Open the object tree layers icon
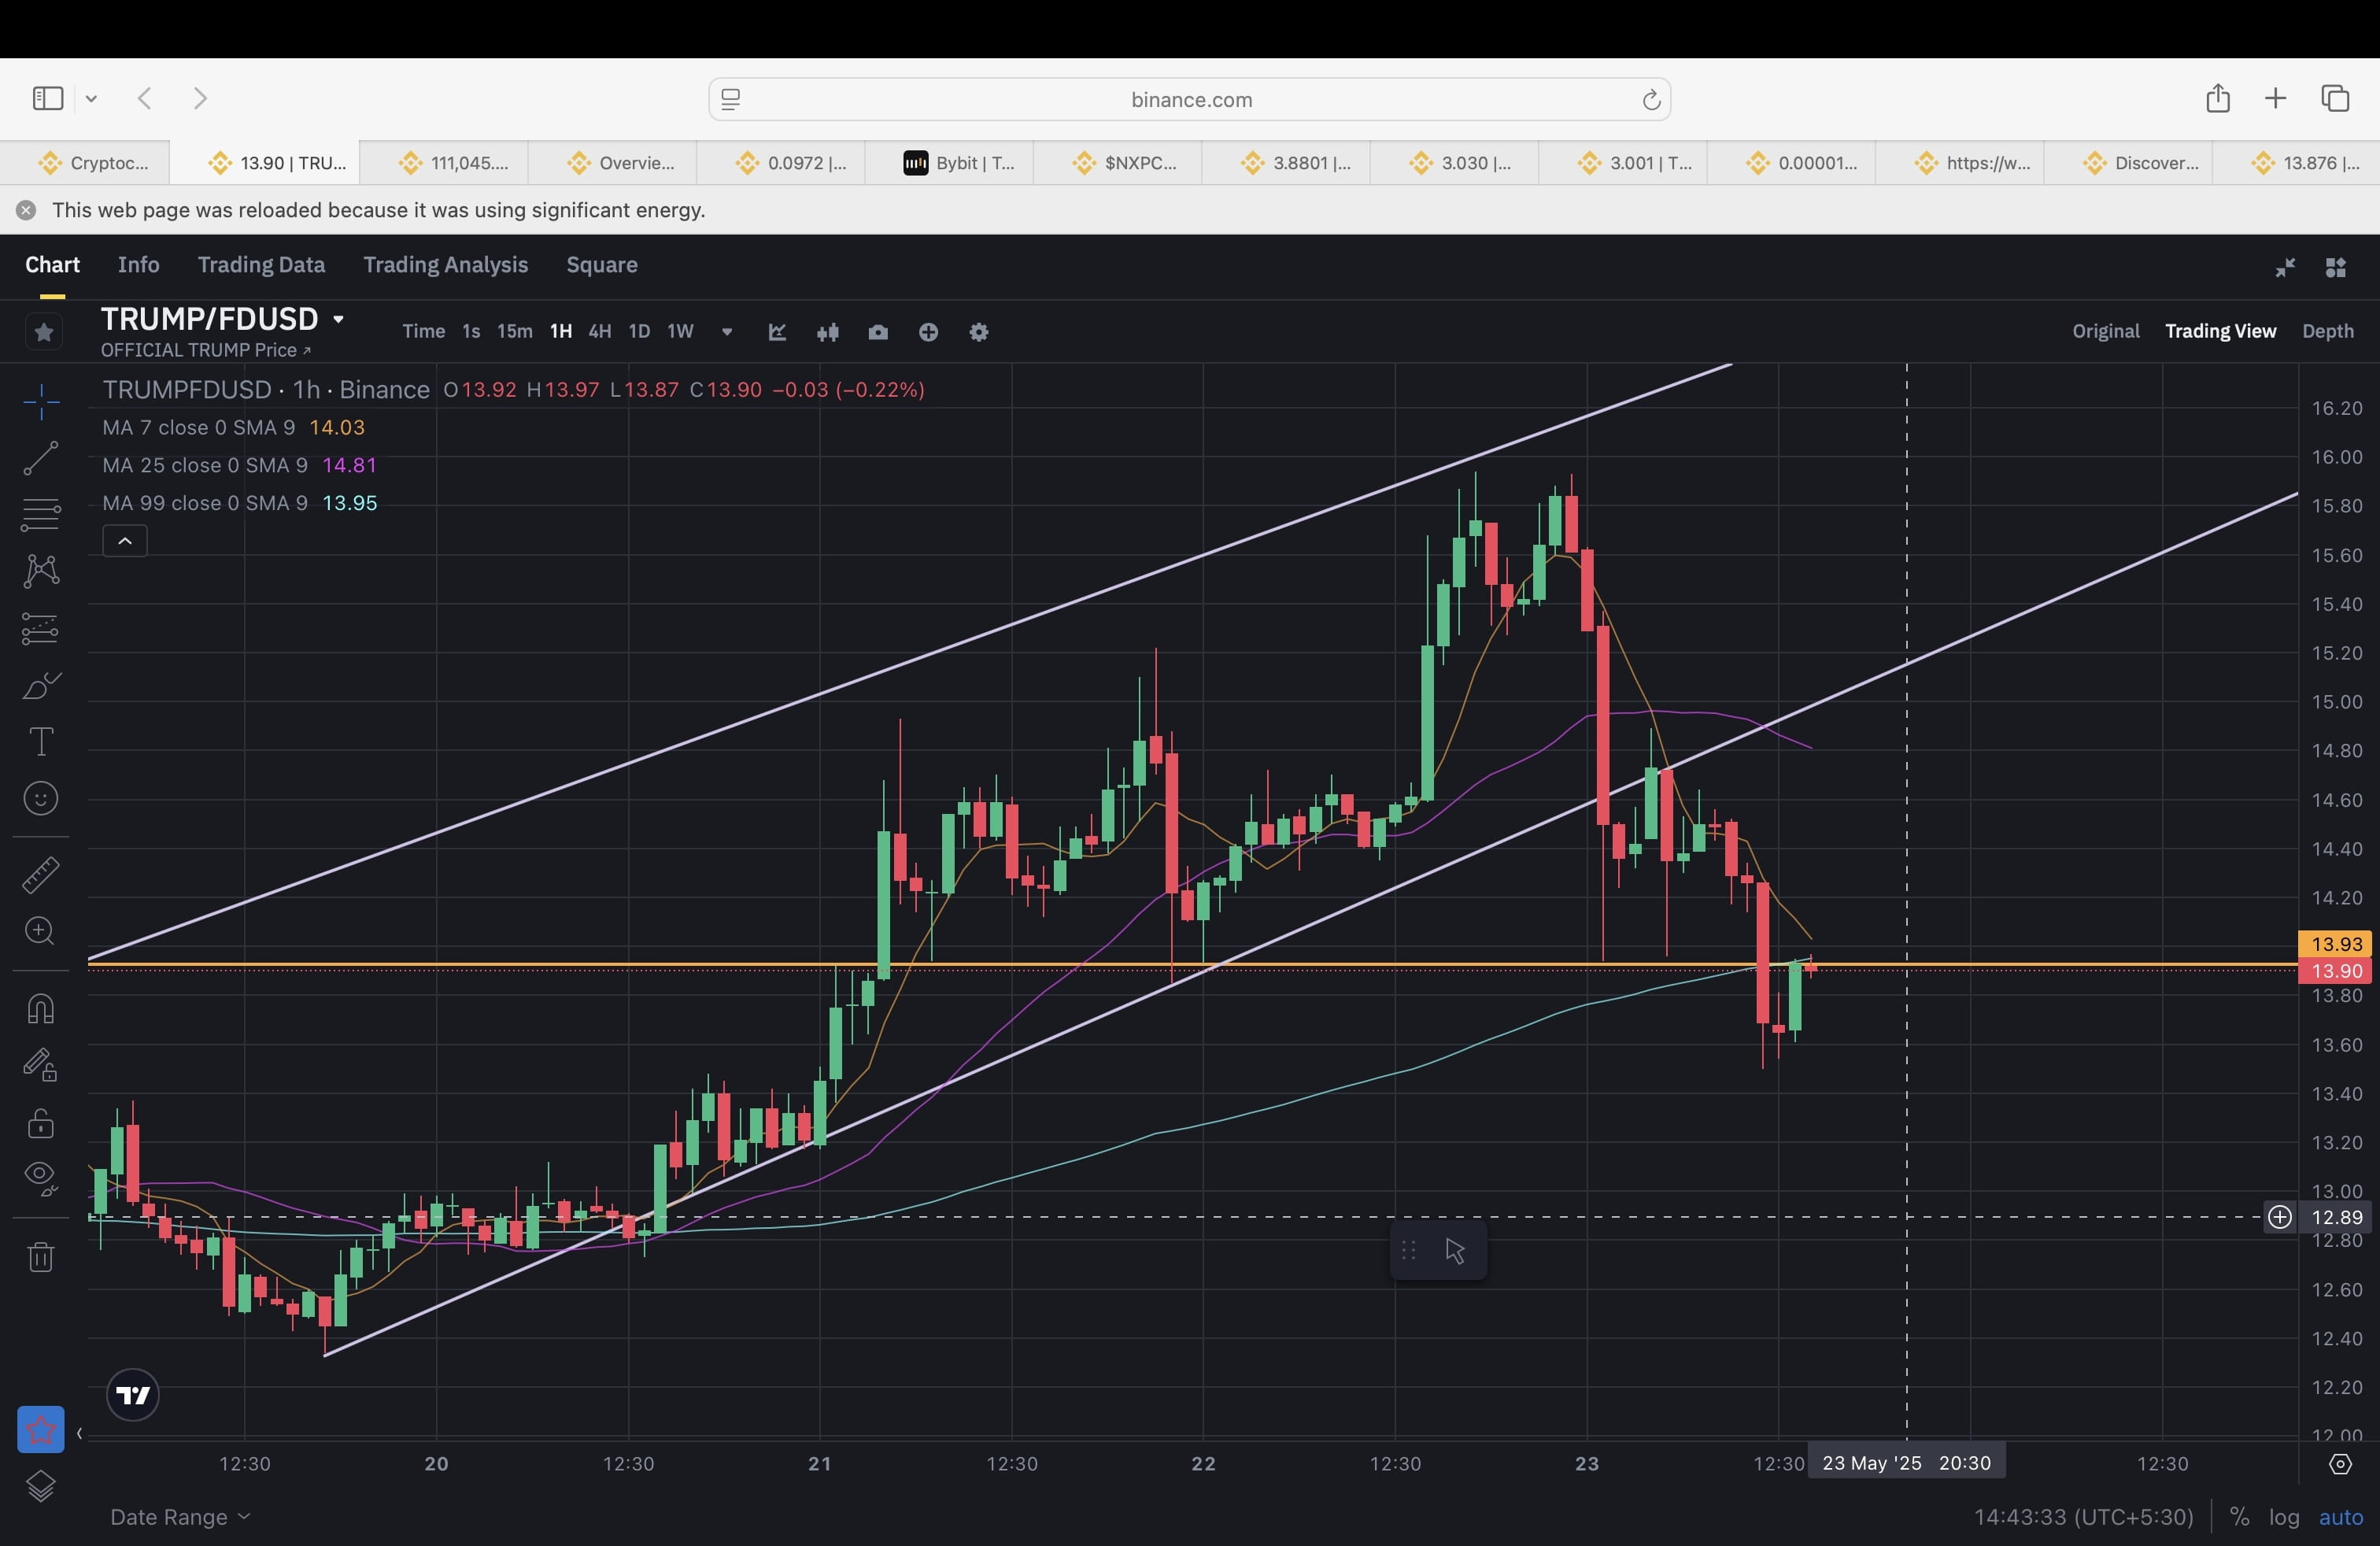 pos(41,1487)
